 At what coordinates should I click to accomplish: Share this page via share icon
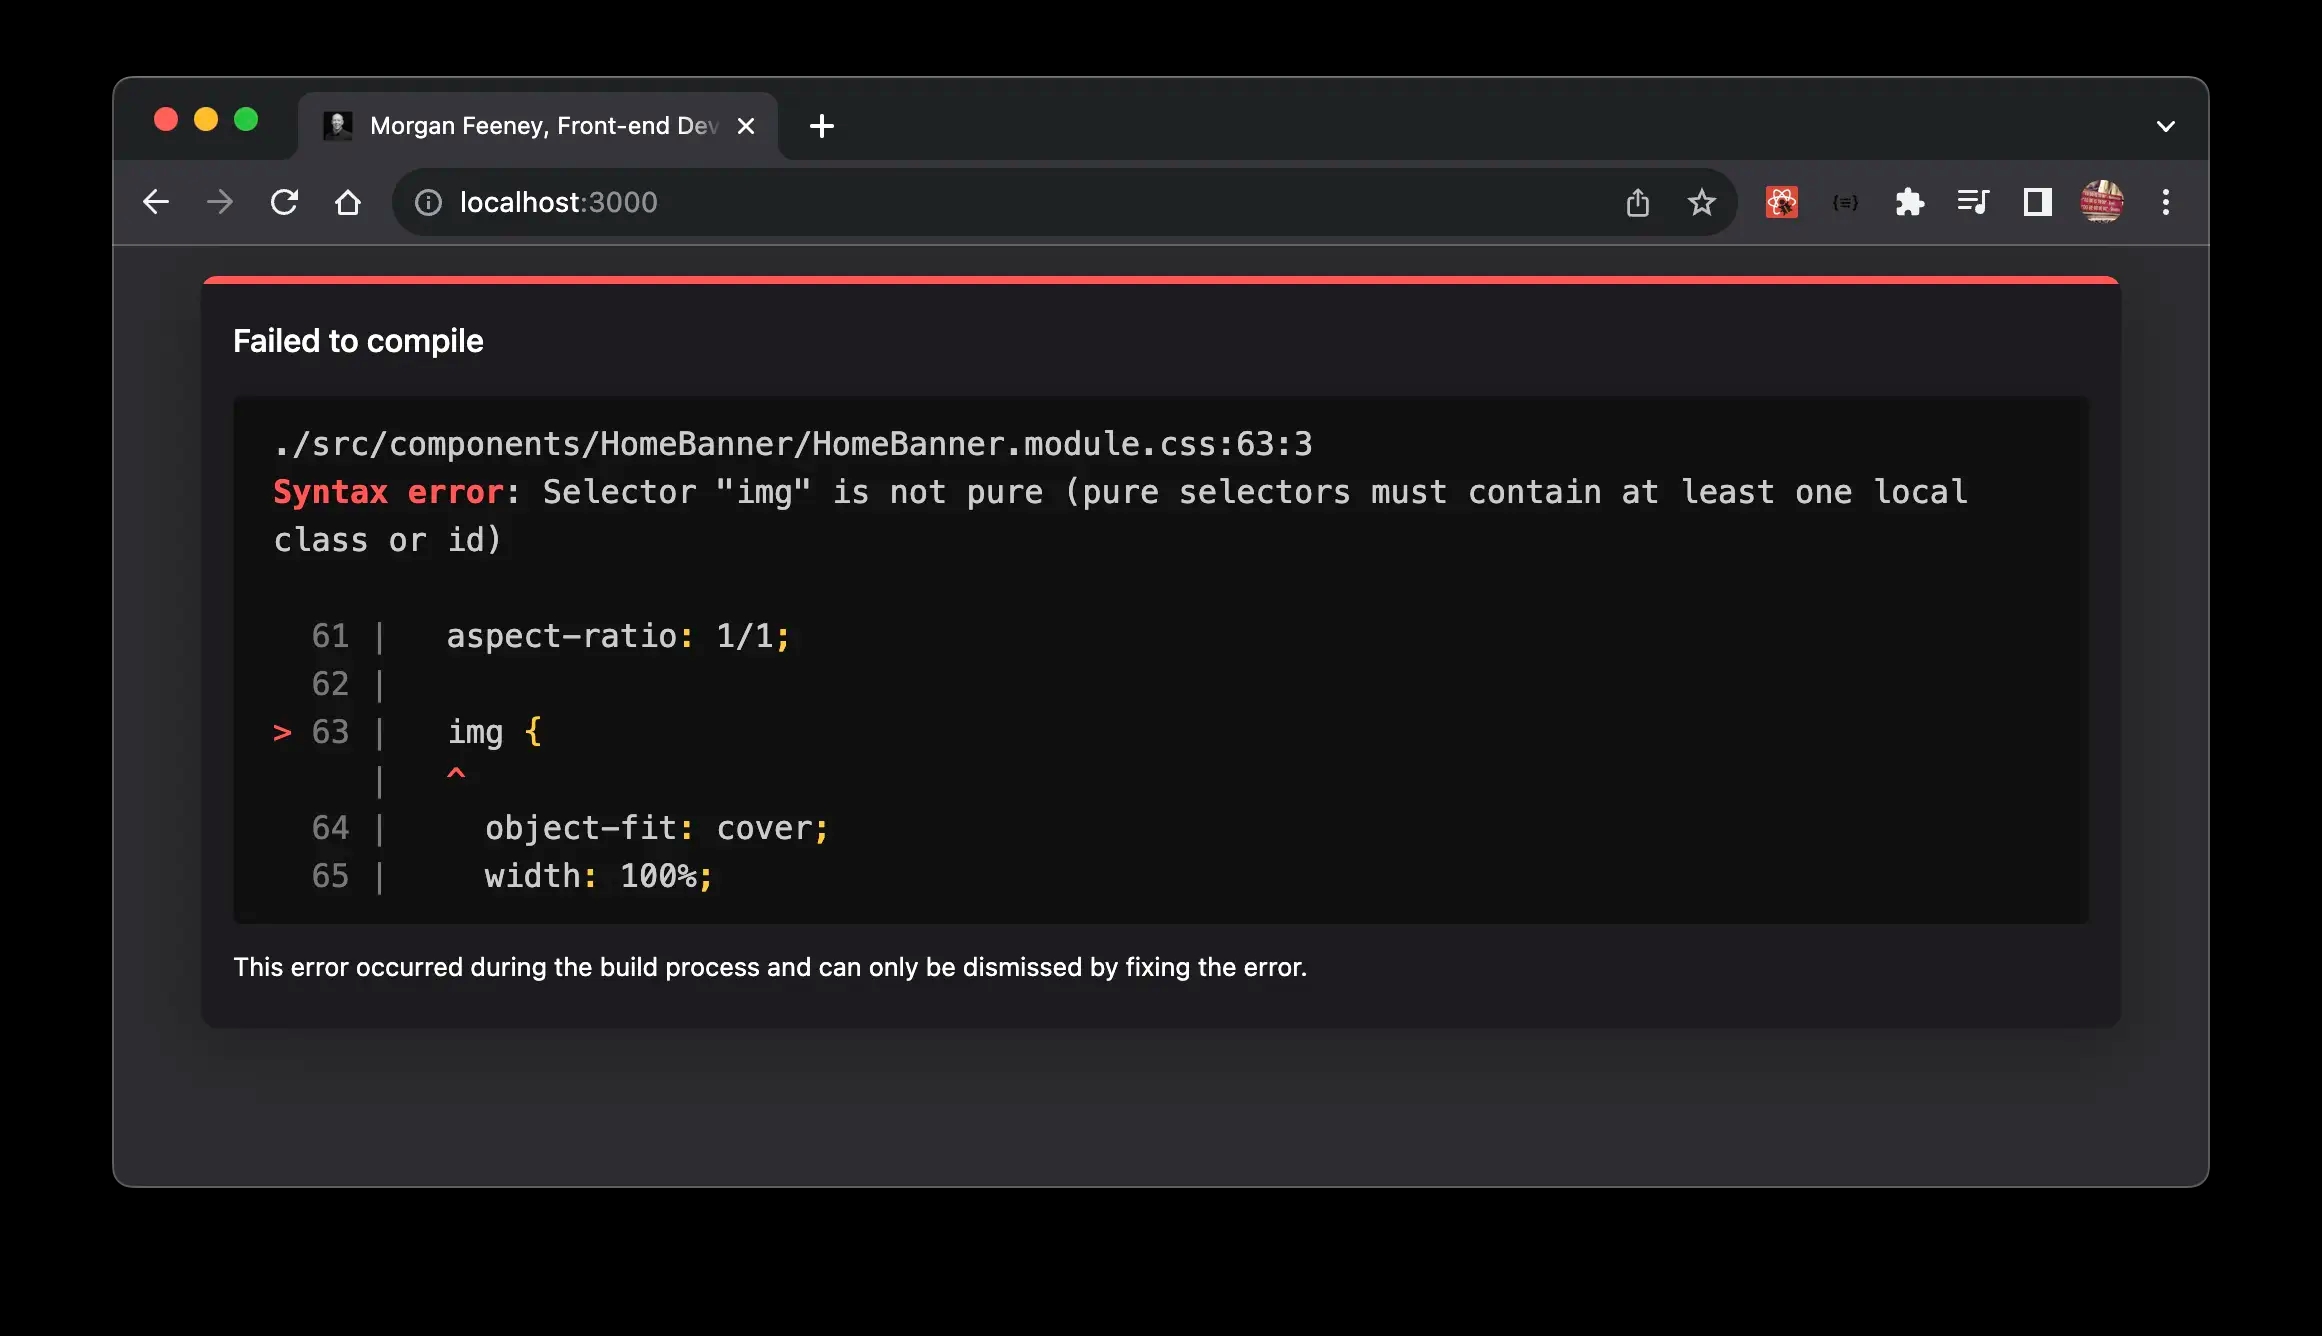click(x=1638, y=203)
